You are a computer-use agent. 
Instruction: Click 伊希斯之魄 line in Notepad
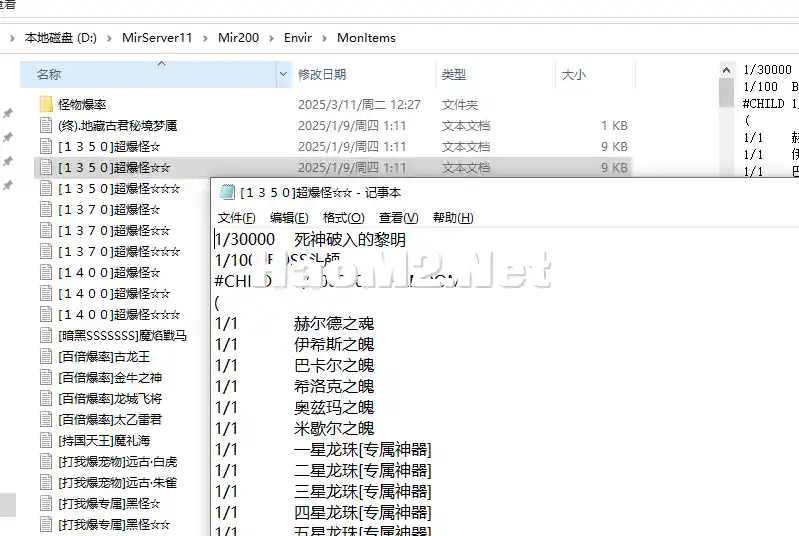pyautogui.click(x=334, y=344)
